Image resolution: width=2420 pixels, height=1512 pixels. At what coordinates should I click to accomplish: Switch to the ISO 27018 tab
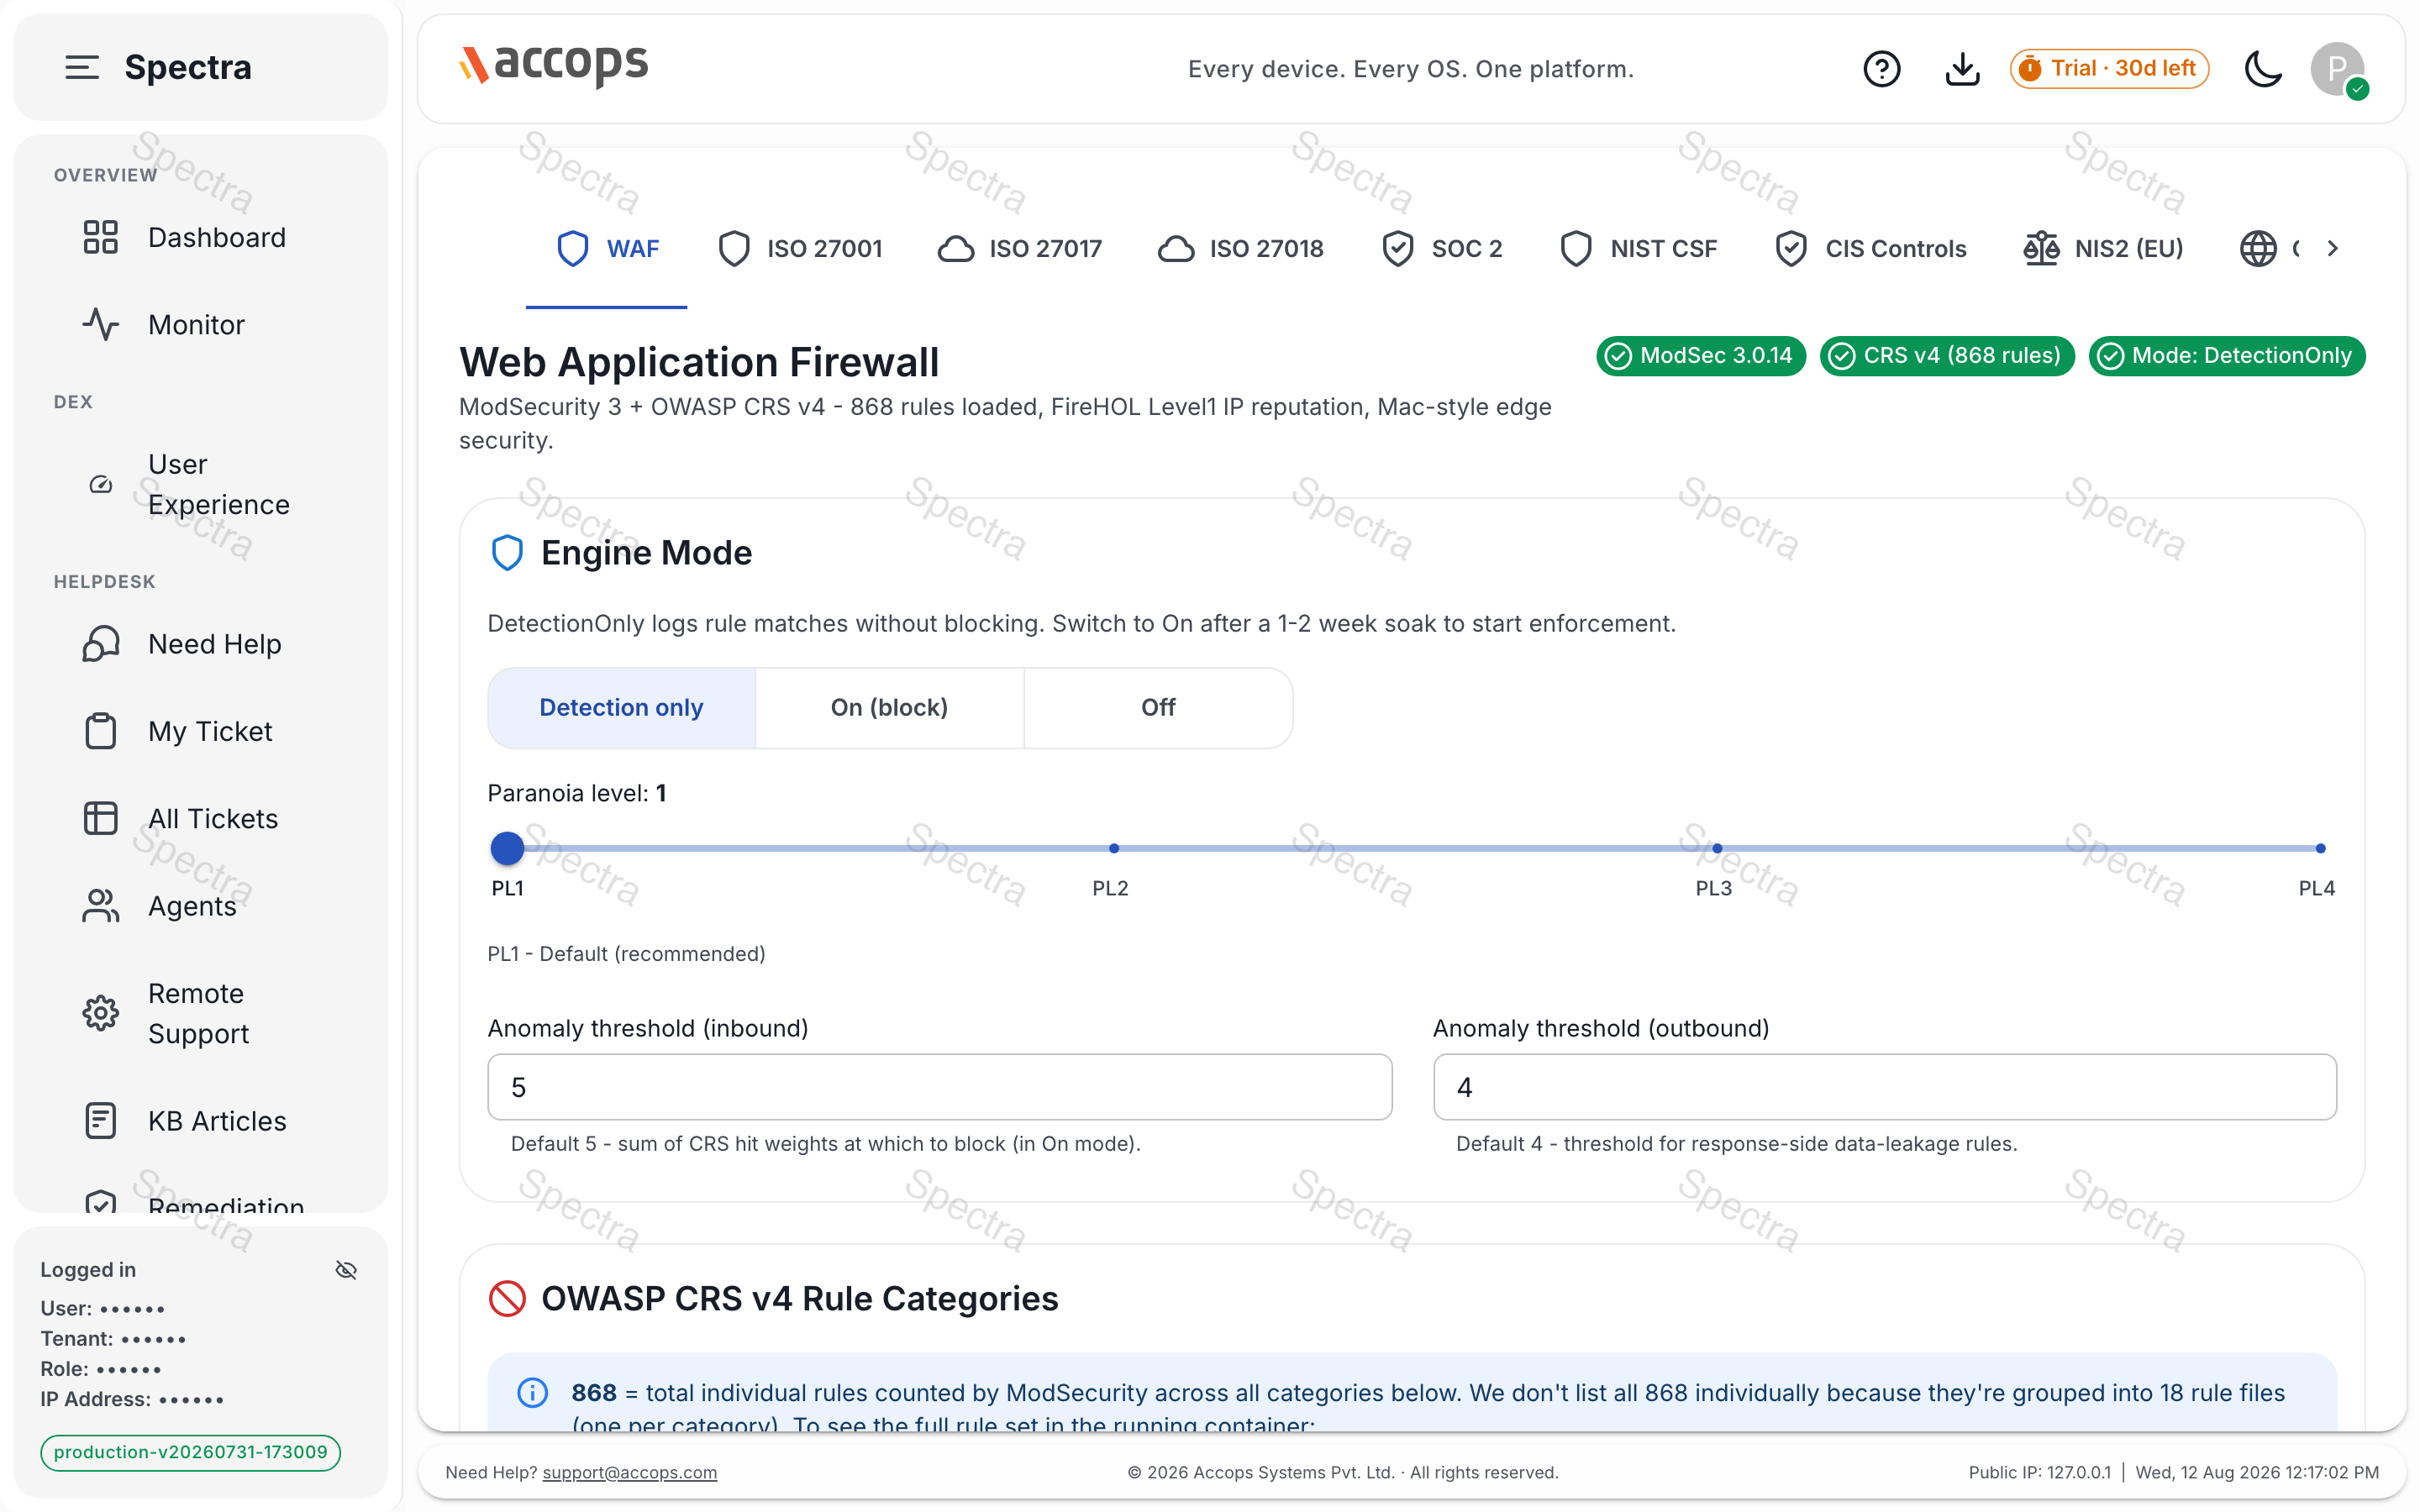[1241, 249]
